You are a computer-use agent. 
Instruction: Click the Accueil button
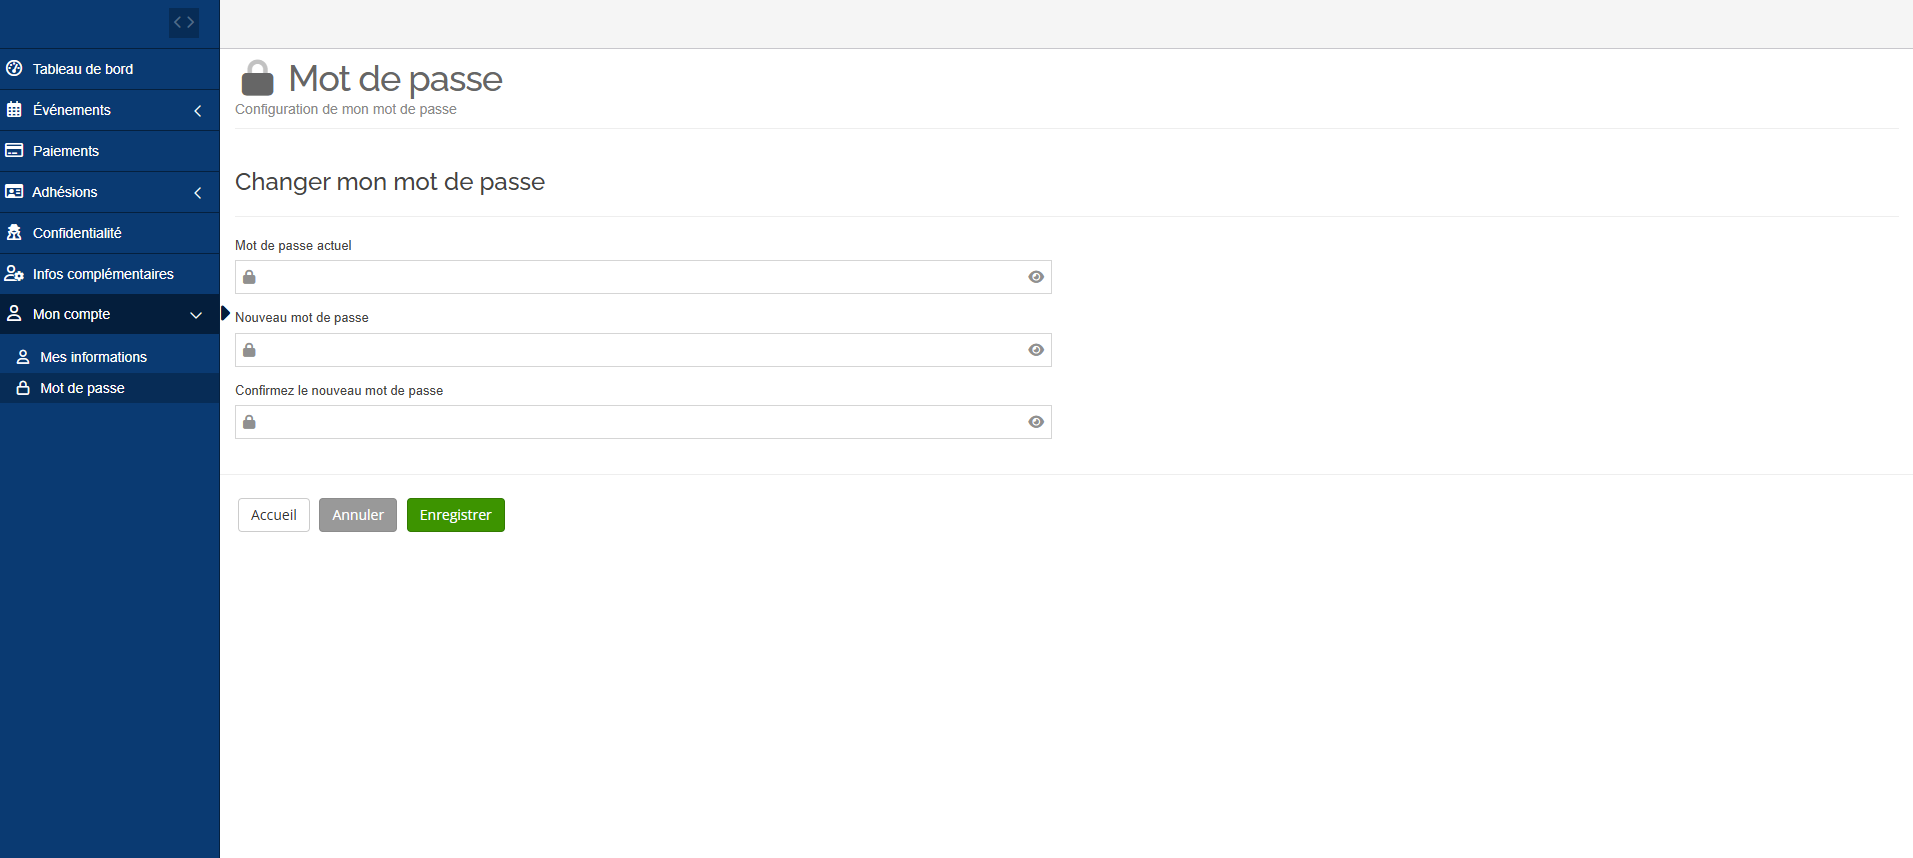pos(274,515)
